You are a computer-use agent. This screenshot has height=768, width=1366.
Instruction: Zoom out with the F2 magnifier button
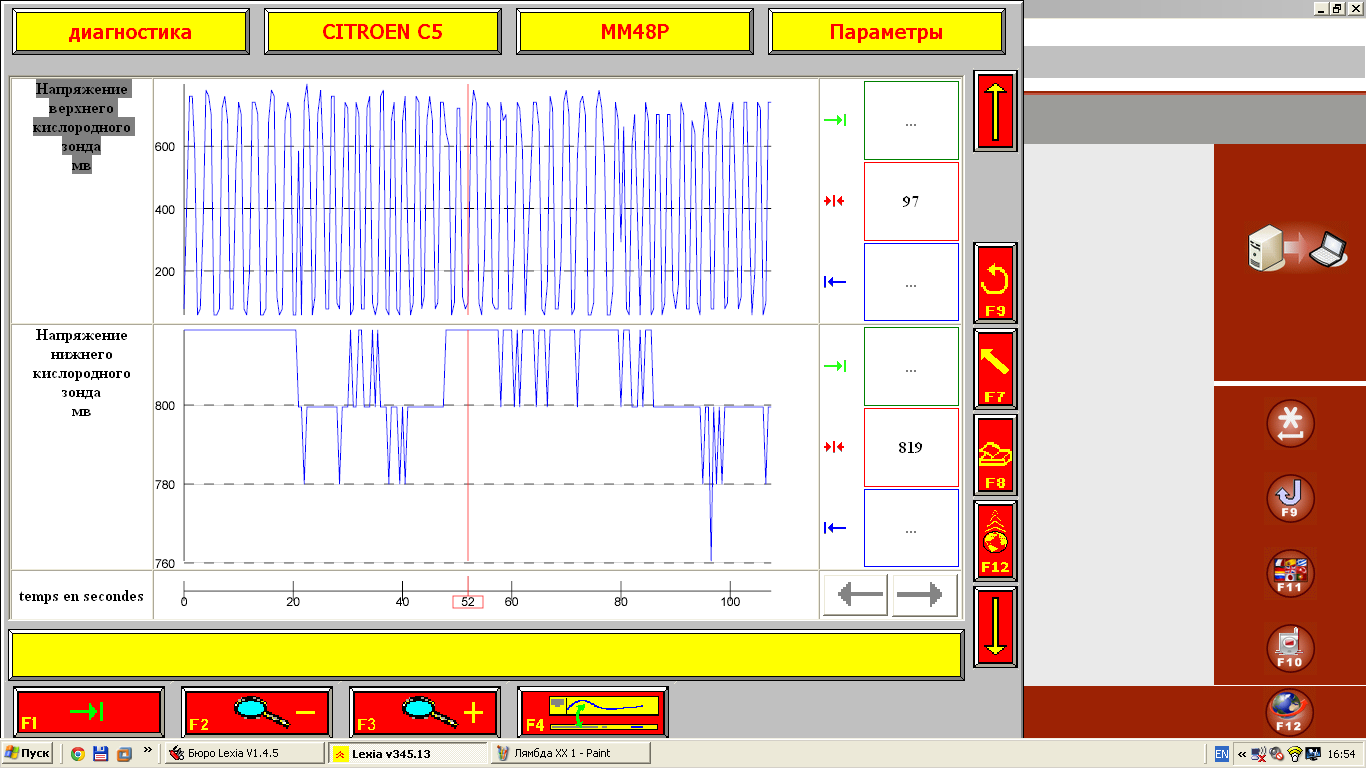pos(257,711)
